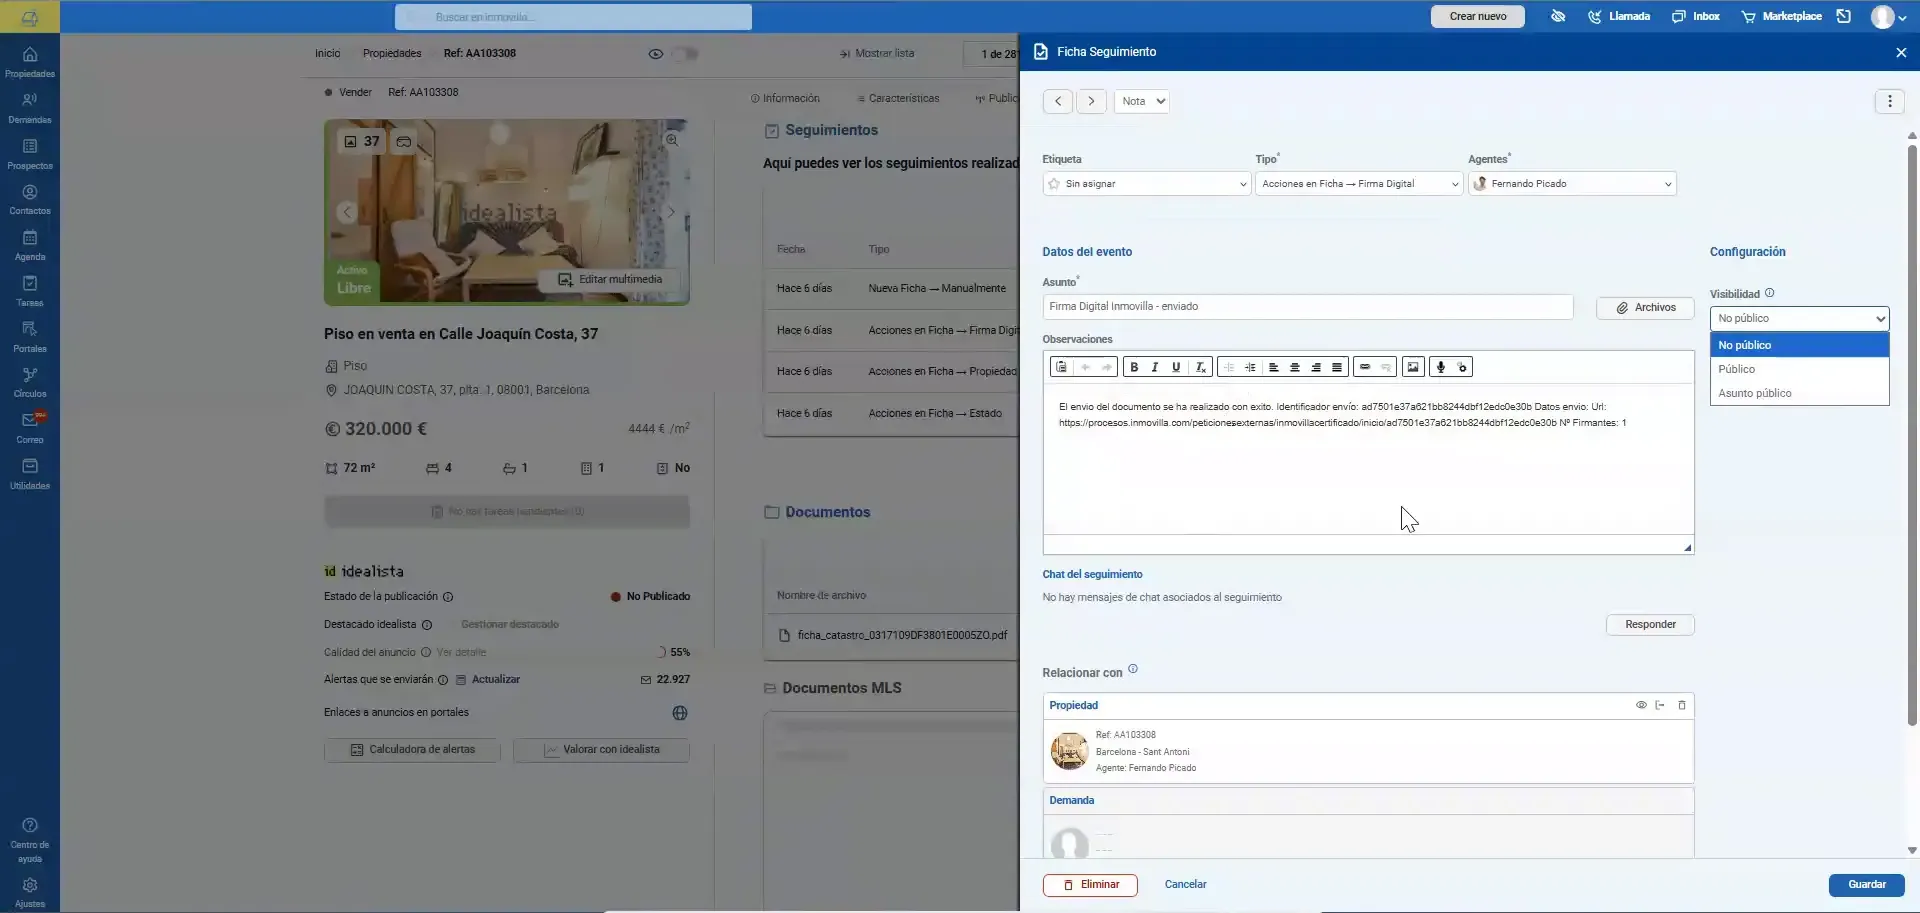Start voice dictation microphone in editor
Viewport: 1920px width, 913px height.
click(1441, 367)
